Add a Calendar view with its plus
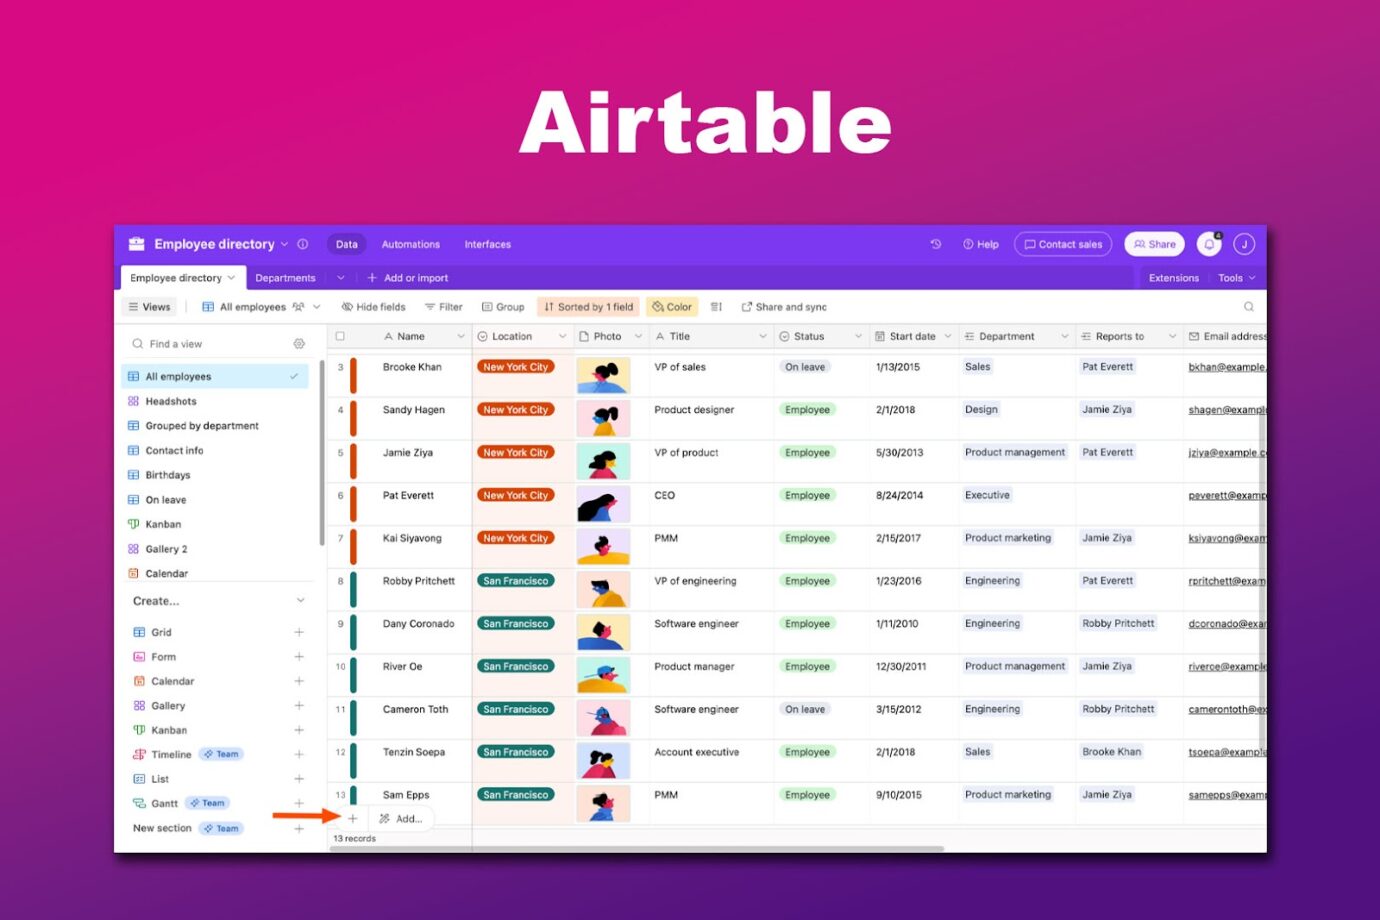Image resolution: width=1380 pixels, height=920 pixels. click(299, 681)
